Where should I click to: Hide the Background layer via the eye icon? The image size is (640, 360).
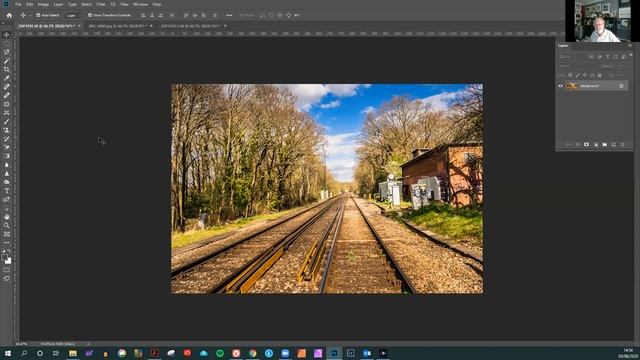pyautogui.click(x=560, y=86)
